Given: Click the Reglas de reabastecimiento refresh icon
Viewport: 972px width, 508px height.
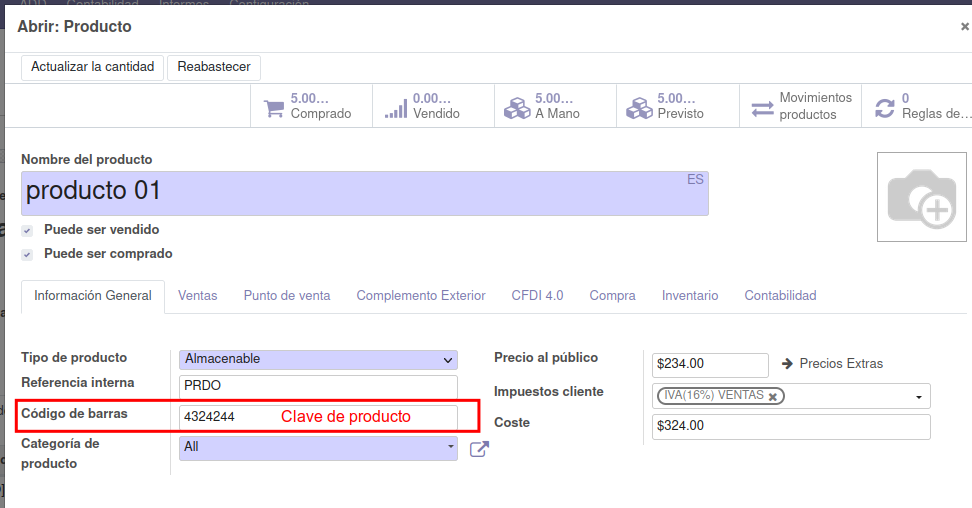Looking at the screenshot, I should 884,107.
